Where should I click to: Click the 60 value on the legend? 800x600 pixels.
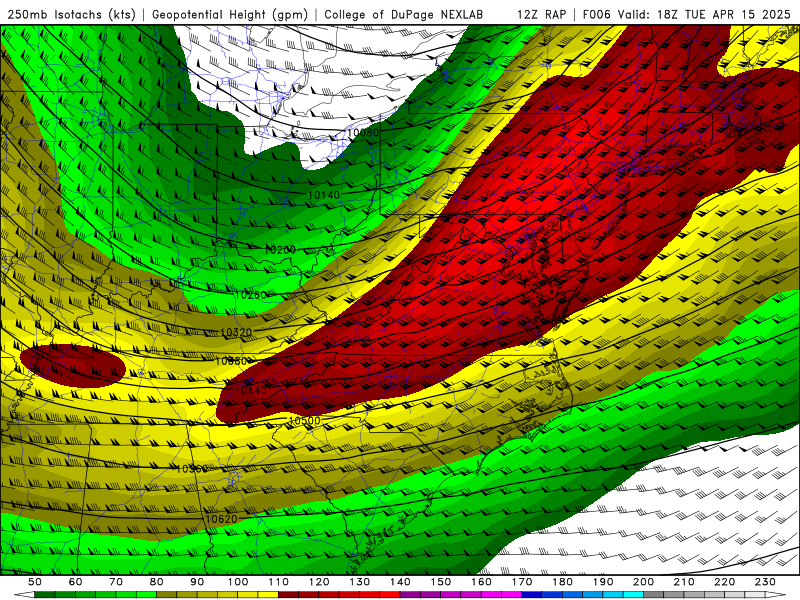pos(76,582)
